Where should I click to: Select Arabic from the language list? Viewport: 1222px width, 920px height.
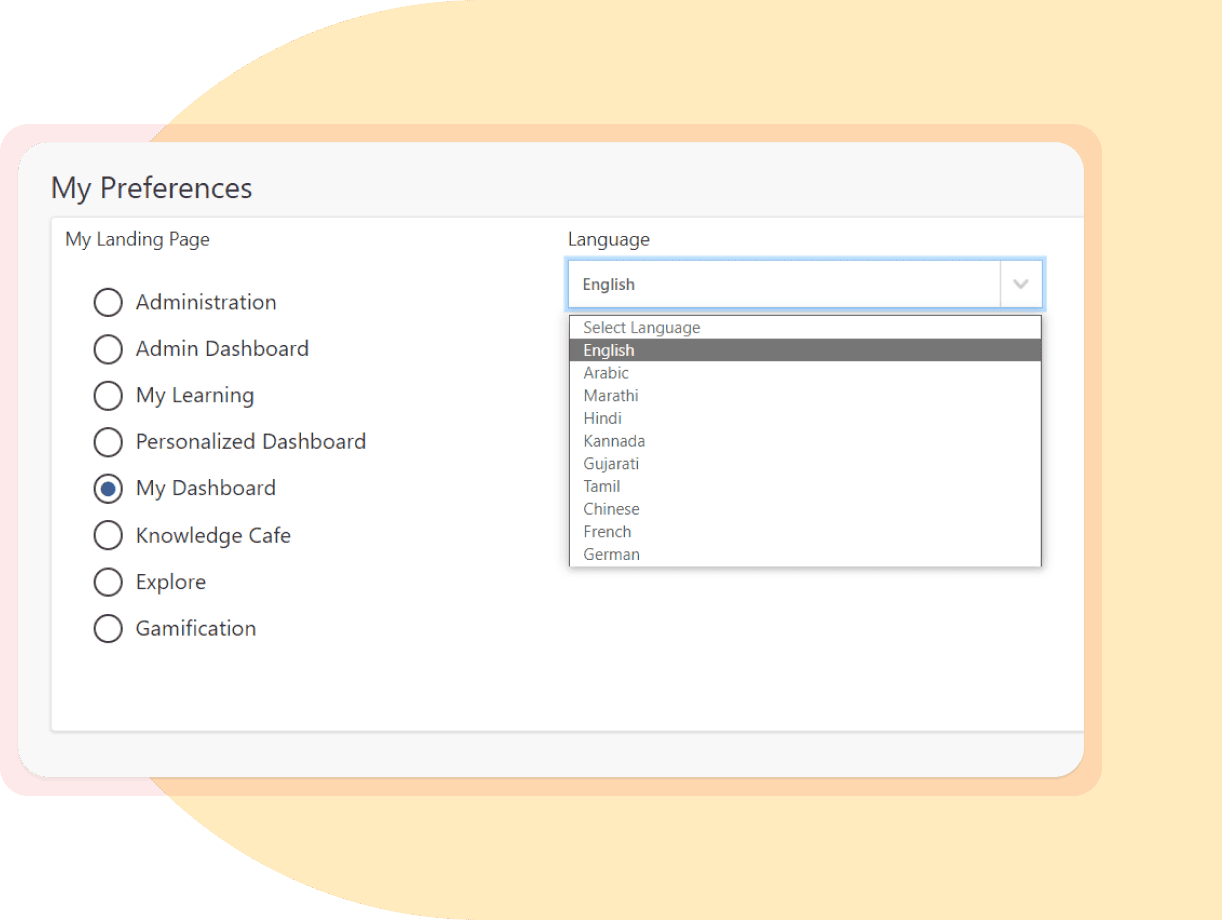[805, 373]
